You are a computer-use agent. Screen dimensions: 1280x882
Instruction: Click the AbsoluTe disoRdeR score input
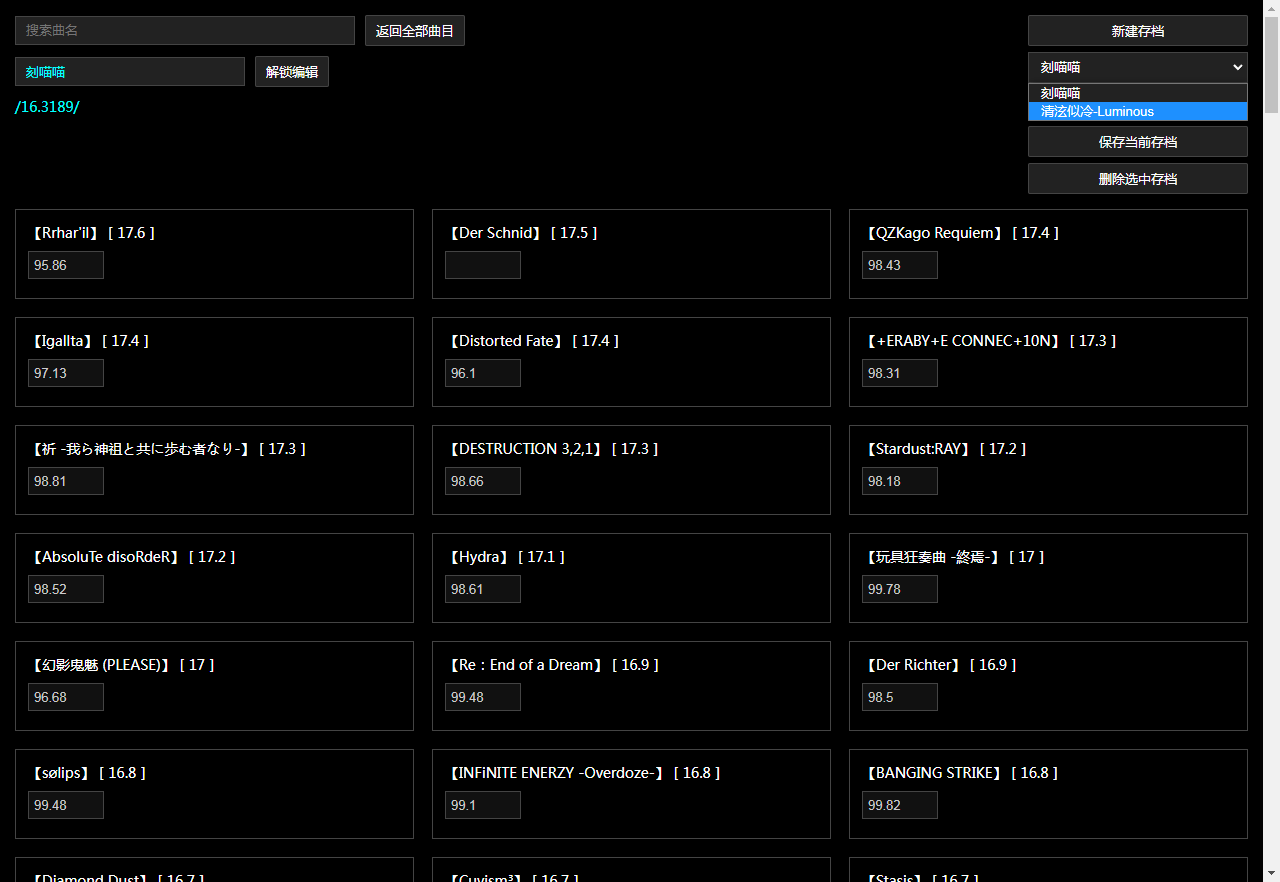(x=66, y=589)
